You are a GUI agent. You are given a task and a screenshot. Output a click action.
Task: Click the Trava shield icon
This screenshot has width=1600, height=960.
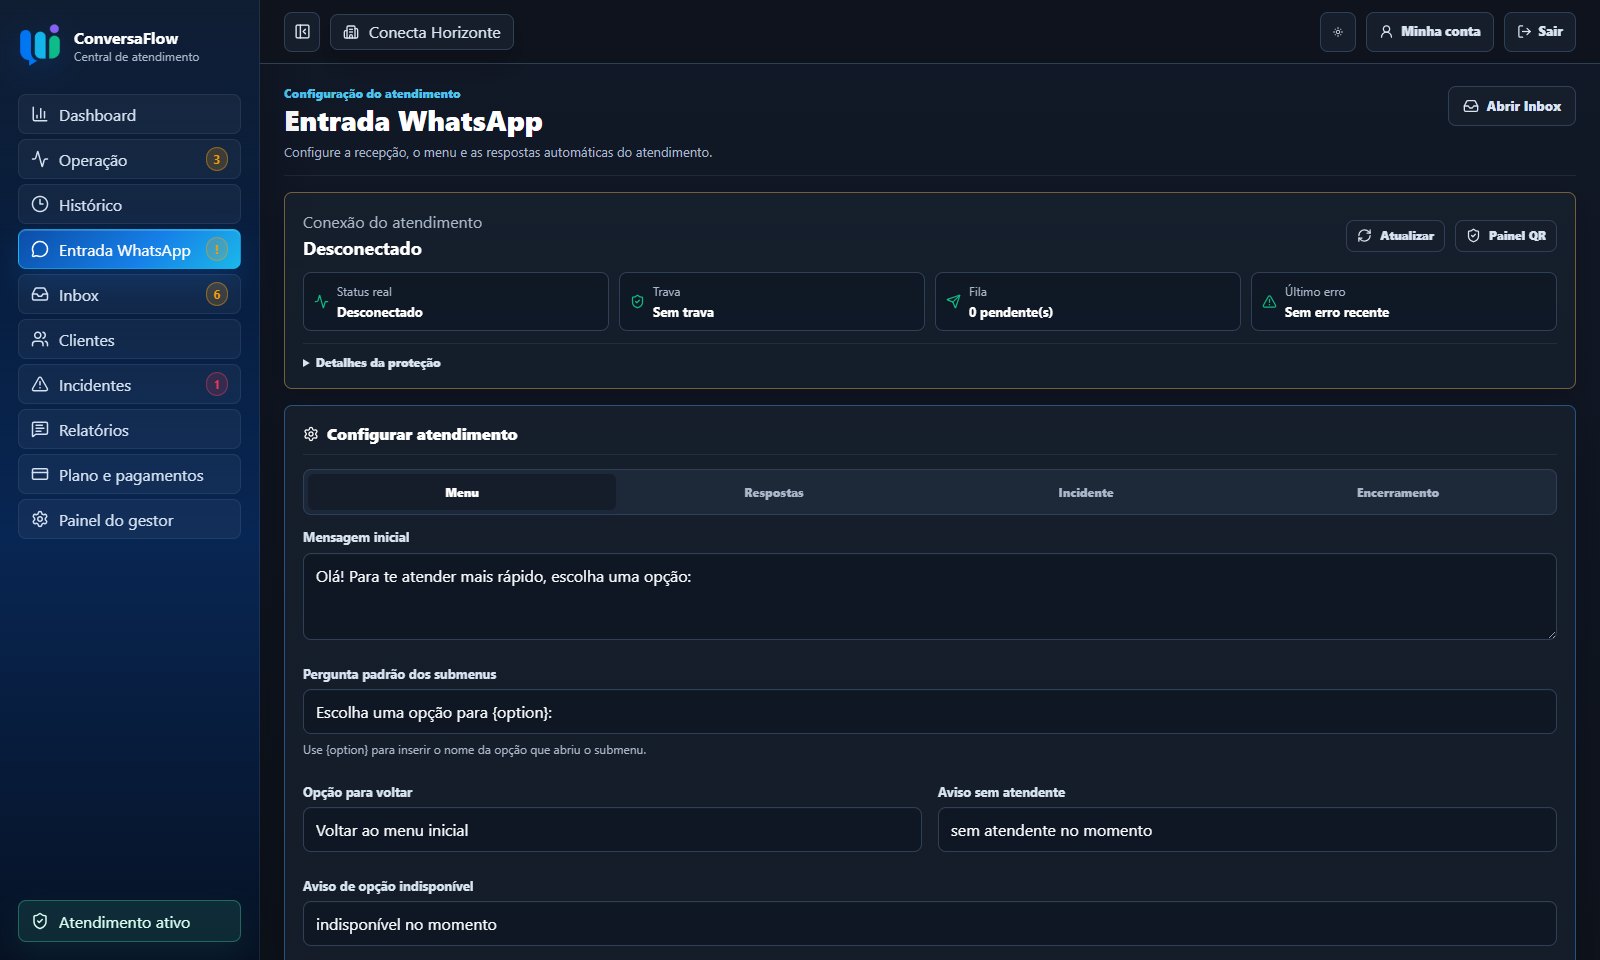click(x=637, y=301)
